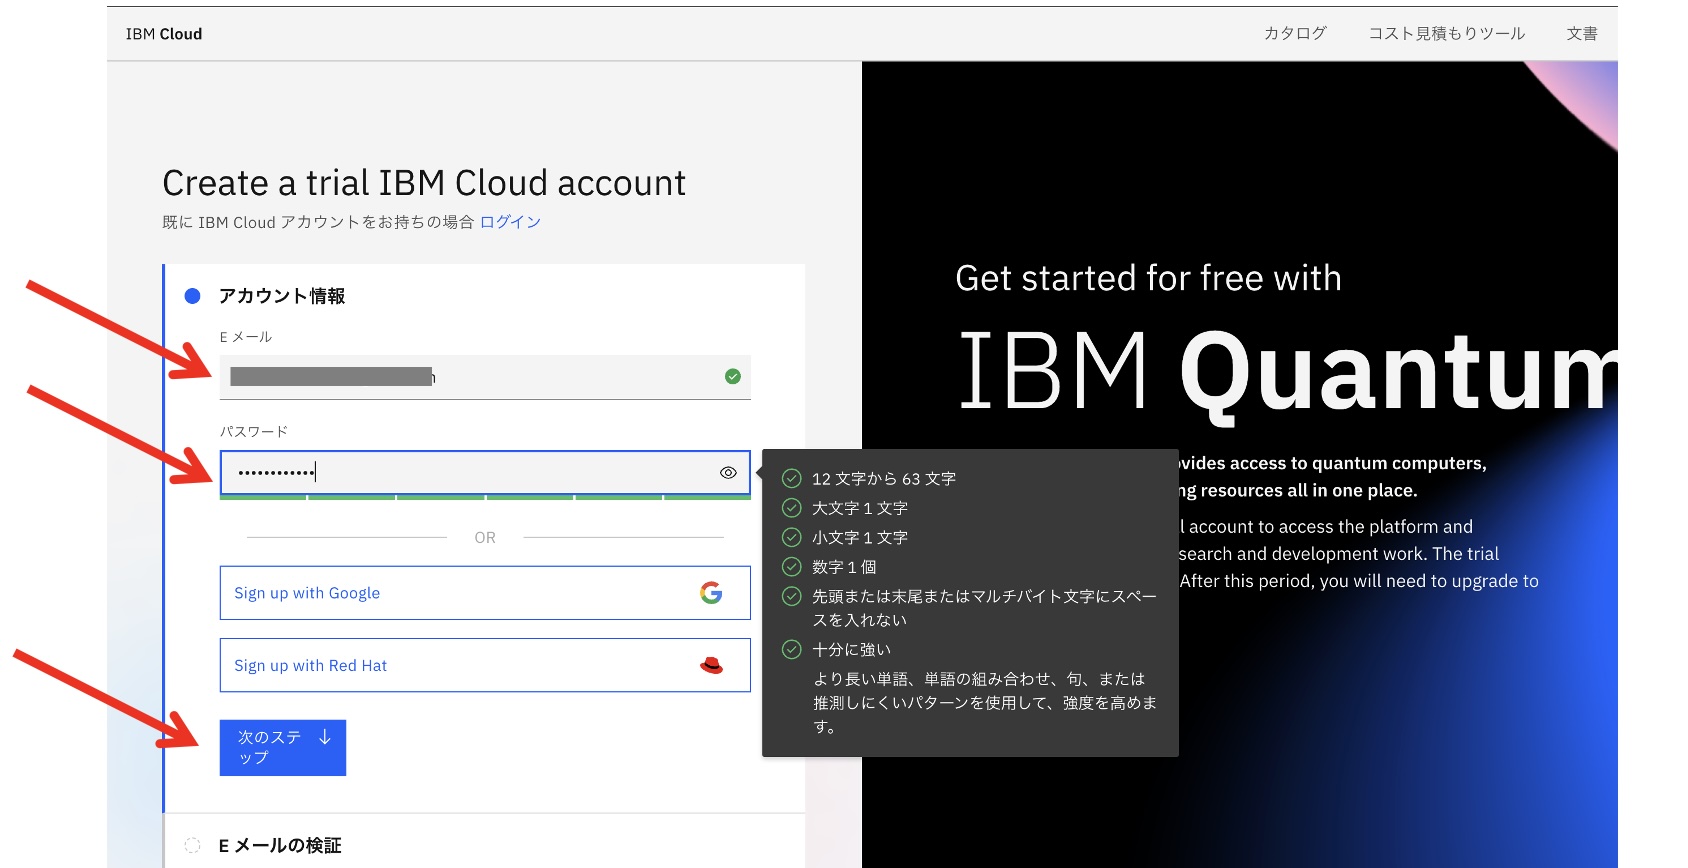Click the 数字 1 個 requirement text

click(x=844, y=567)
